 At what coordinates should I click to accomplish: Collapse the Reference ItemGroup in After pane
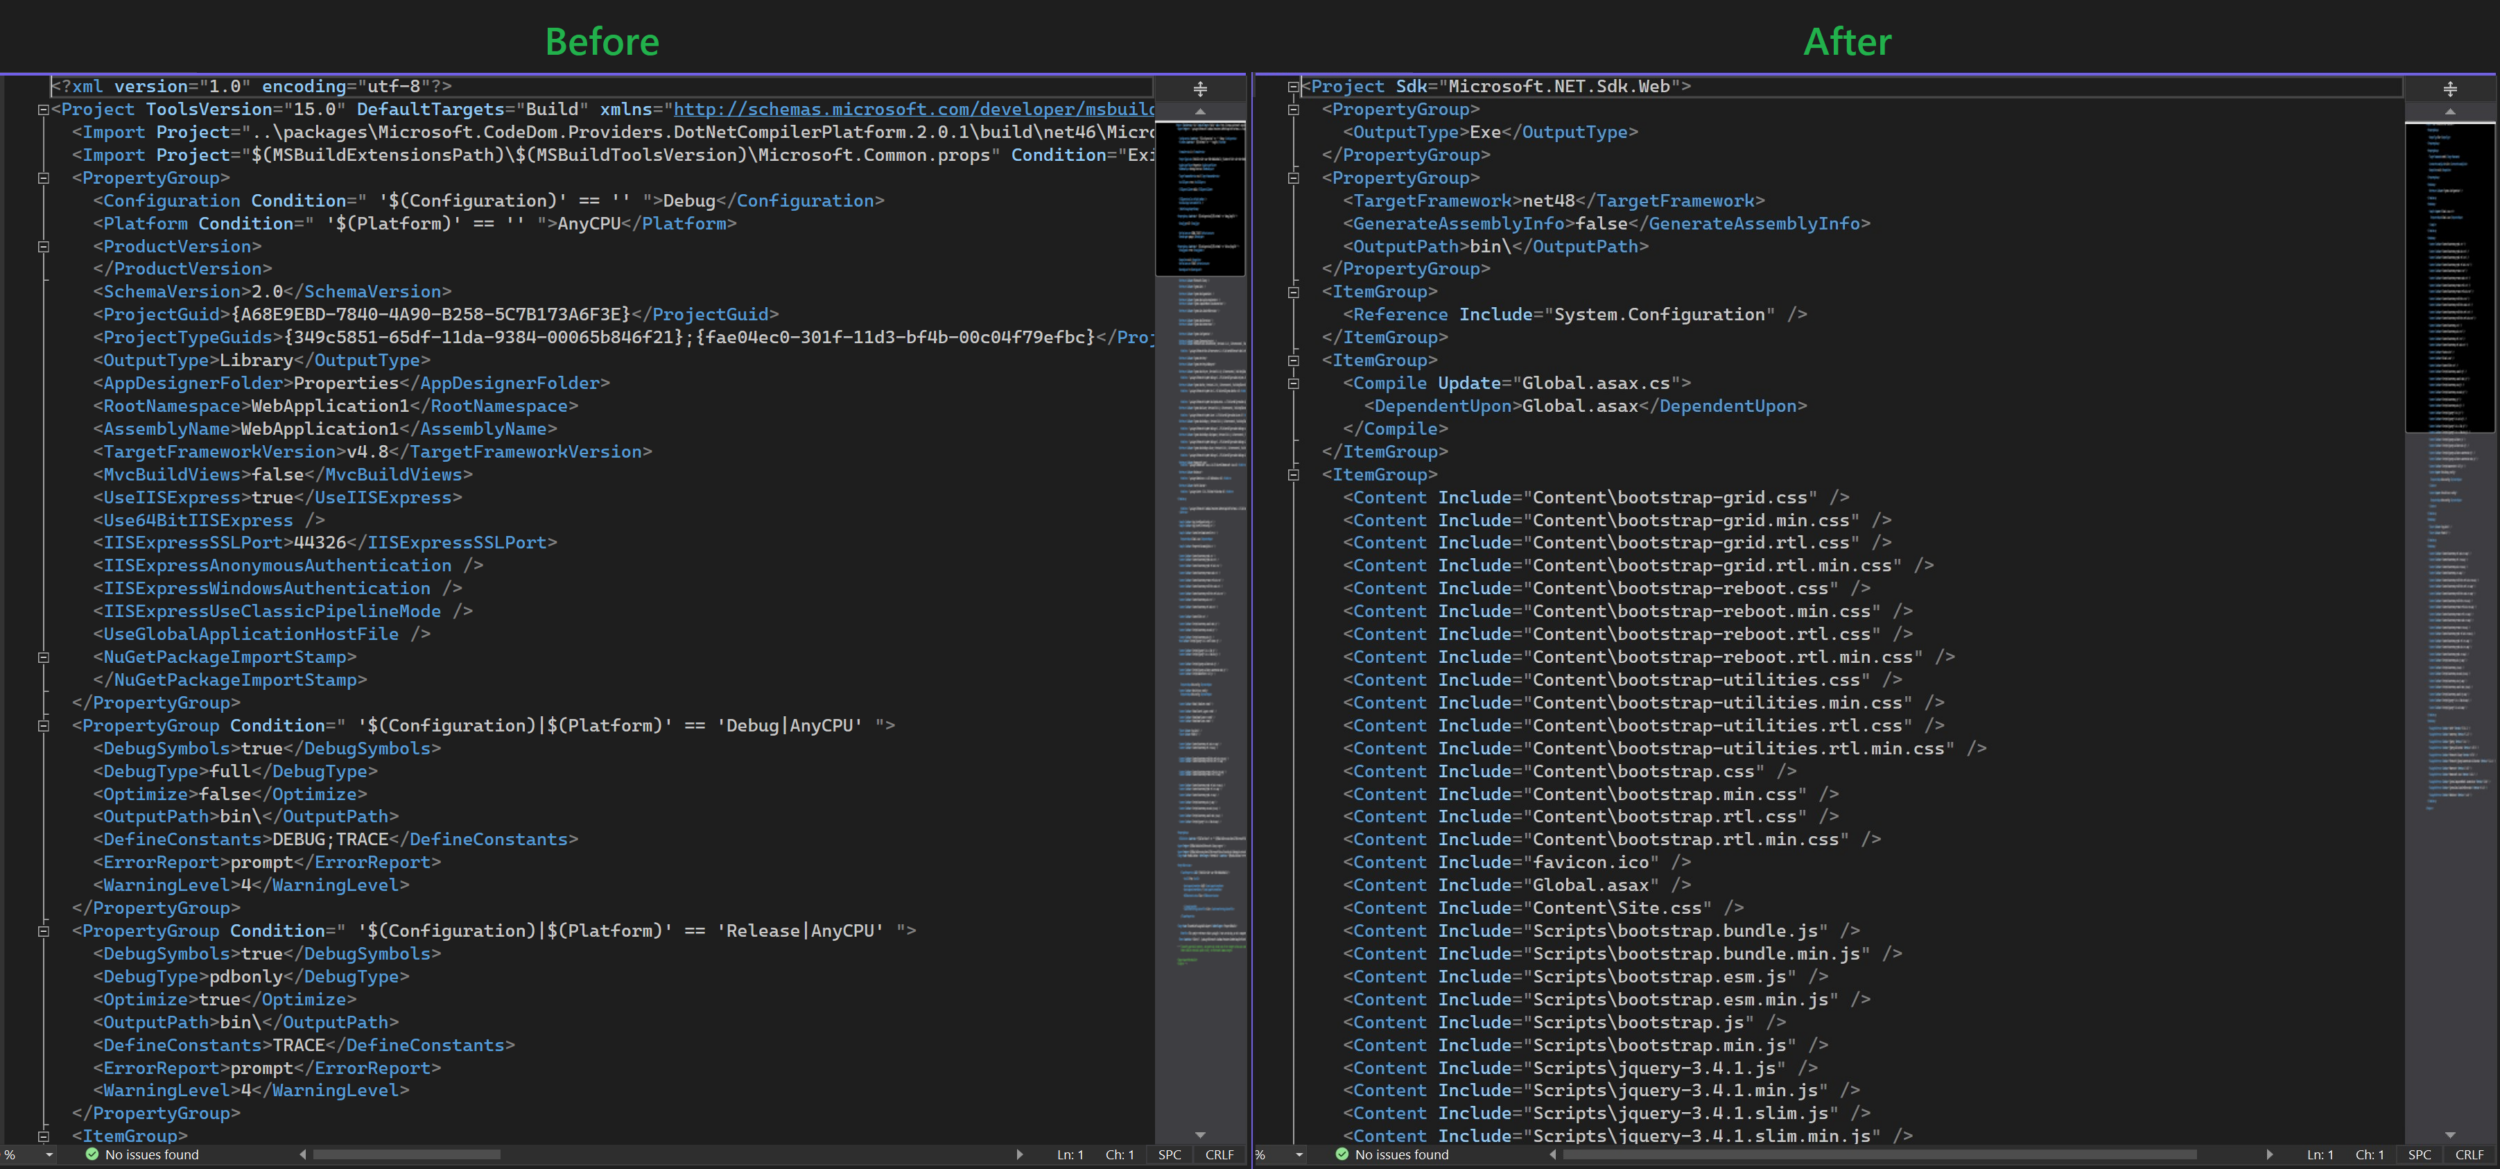(1293, 293)
